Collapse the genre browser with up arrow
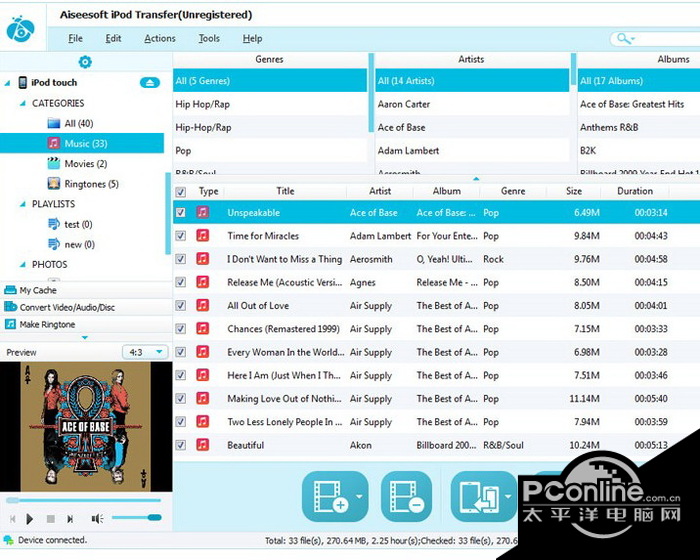This screenshot has height=560, width=700. tap(476, 179)
